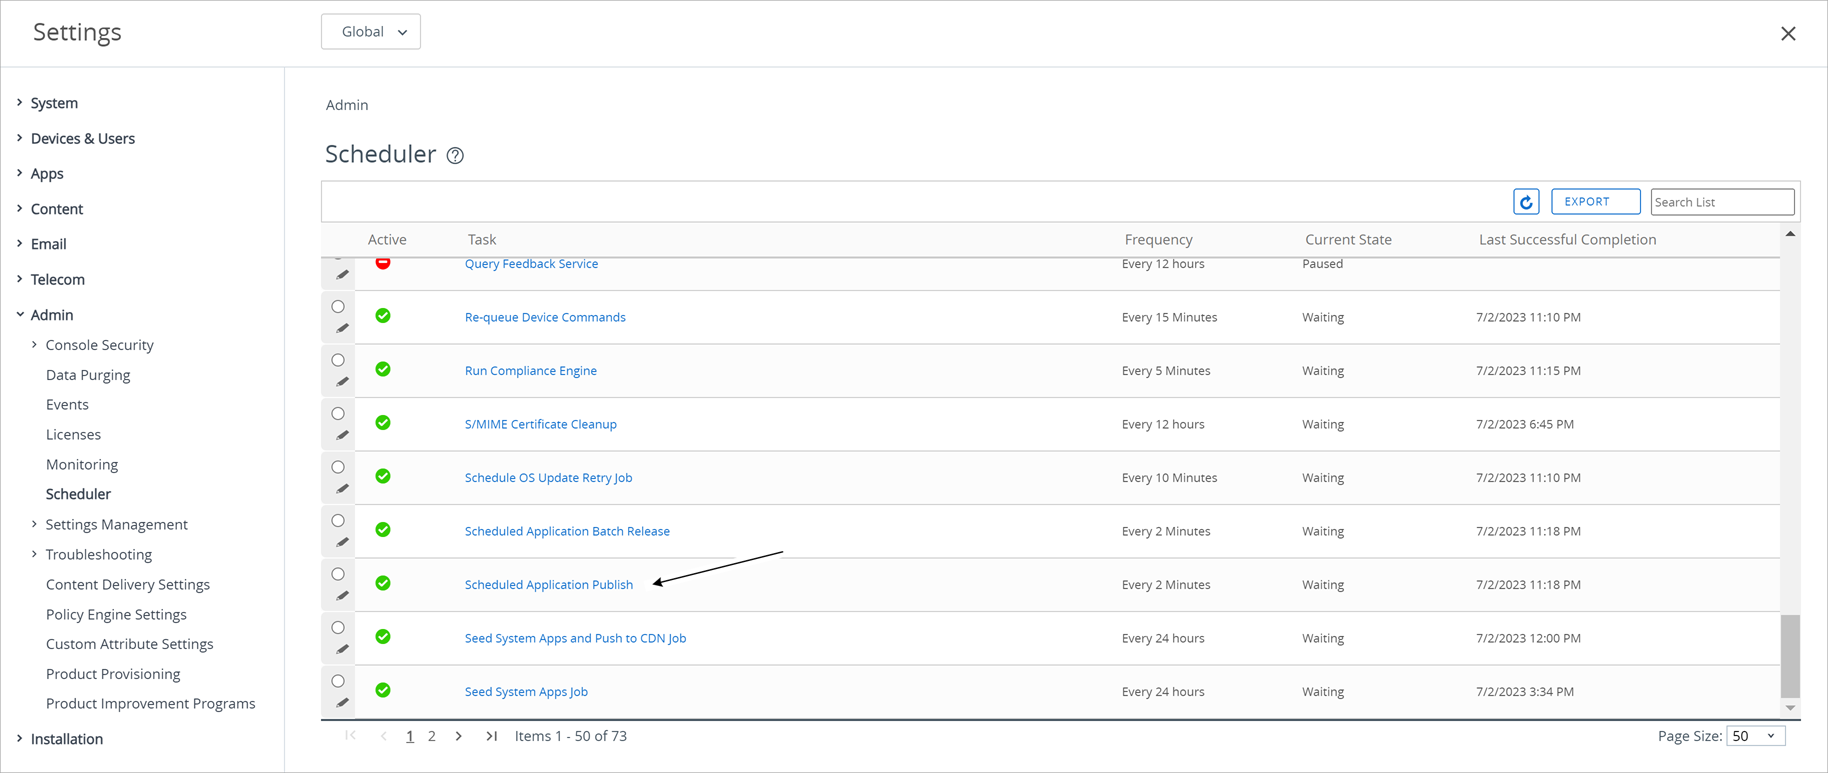Open Run Compliance Engine task link

[531, 371]
